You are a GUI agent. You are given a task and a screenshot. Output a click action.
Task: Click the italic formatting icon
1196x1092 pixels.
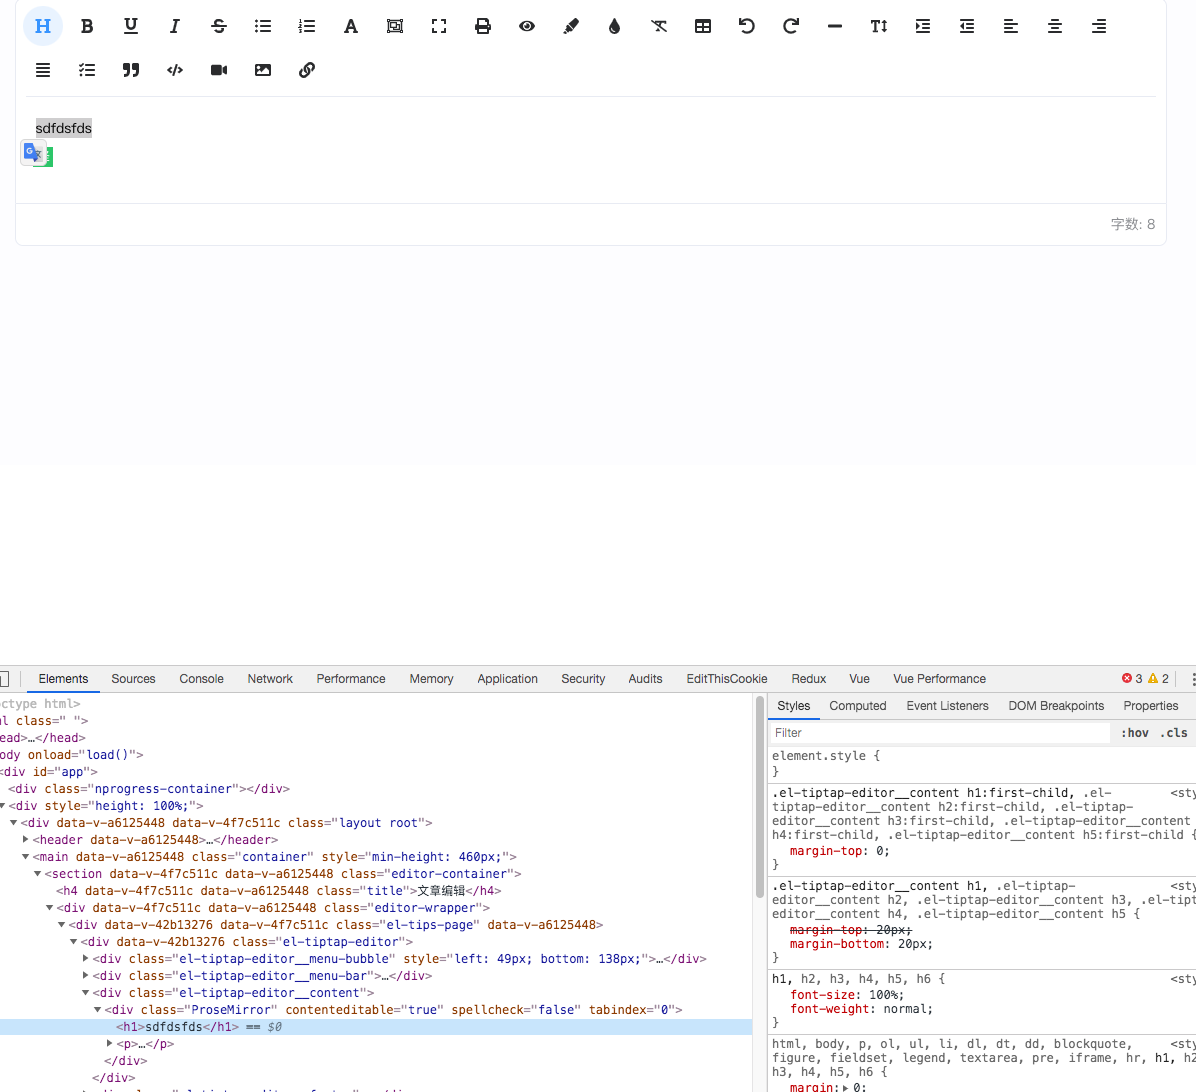tap(175, 26)
